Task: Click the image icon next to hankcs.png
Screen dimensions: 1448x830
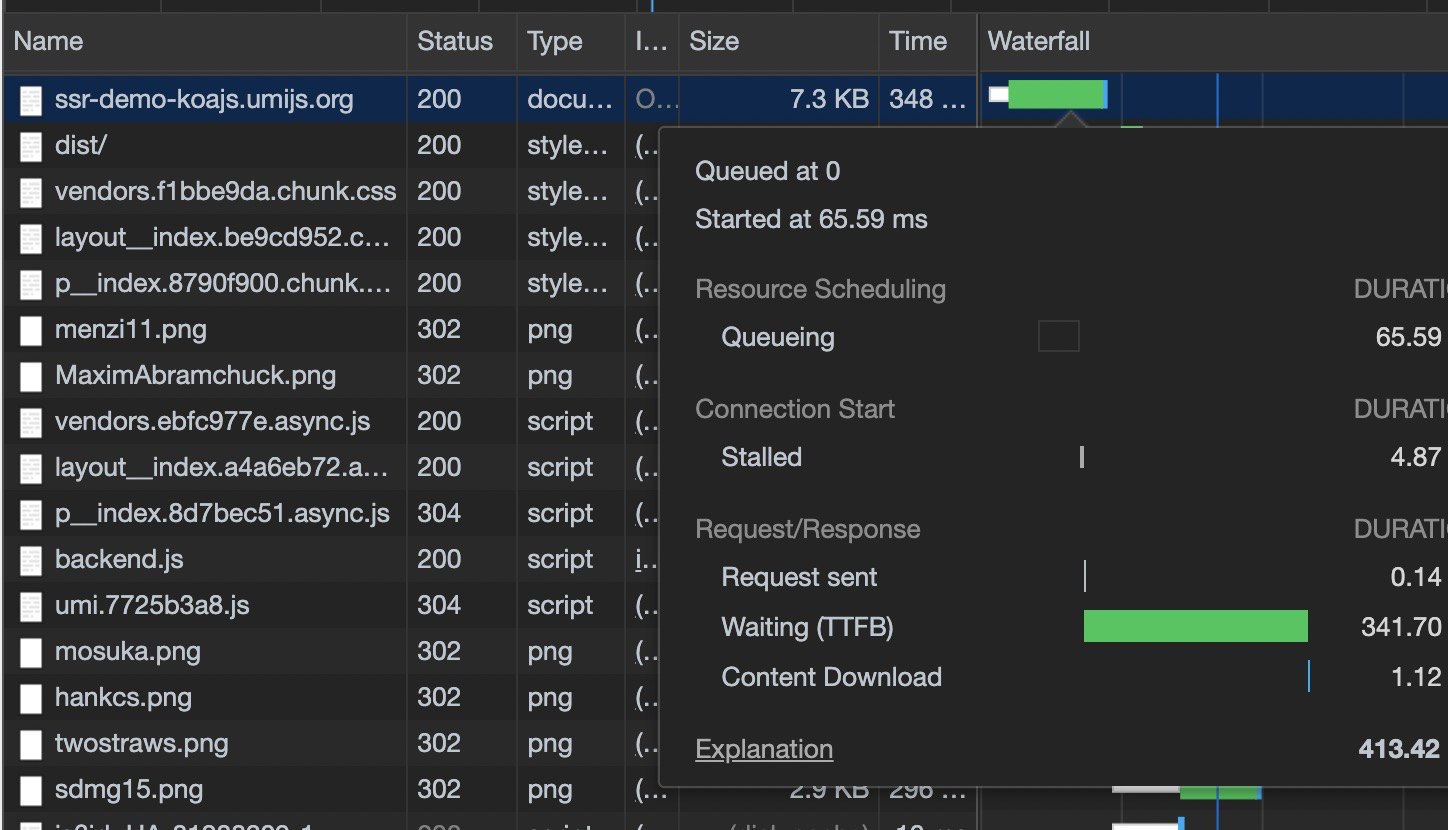Action: pos(29,697)
